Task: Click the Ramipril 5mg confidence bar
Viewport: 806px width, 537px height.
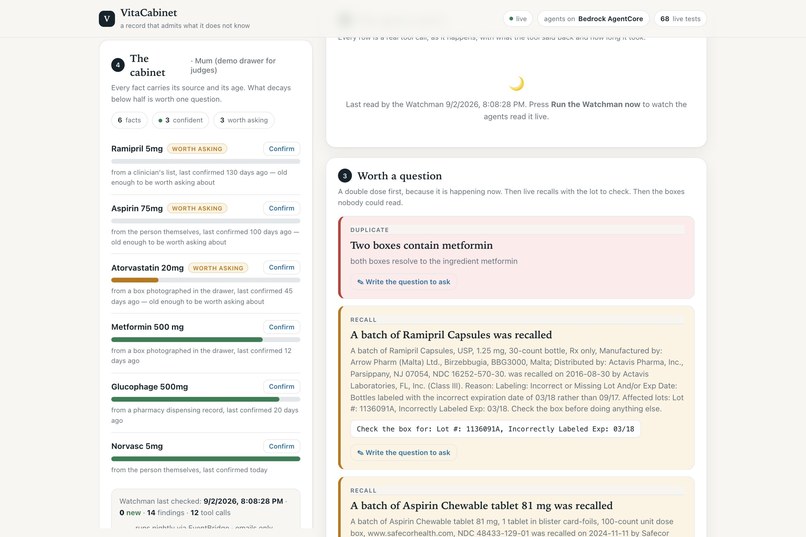Action: tap(206, 161)
